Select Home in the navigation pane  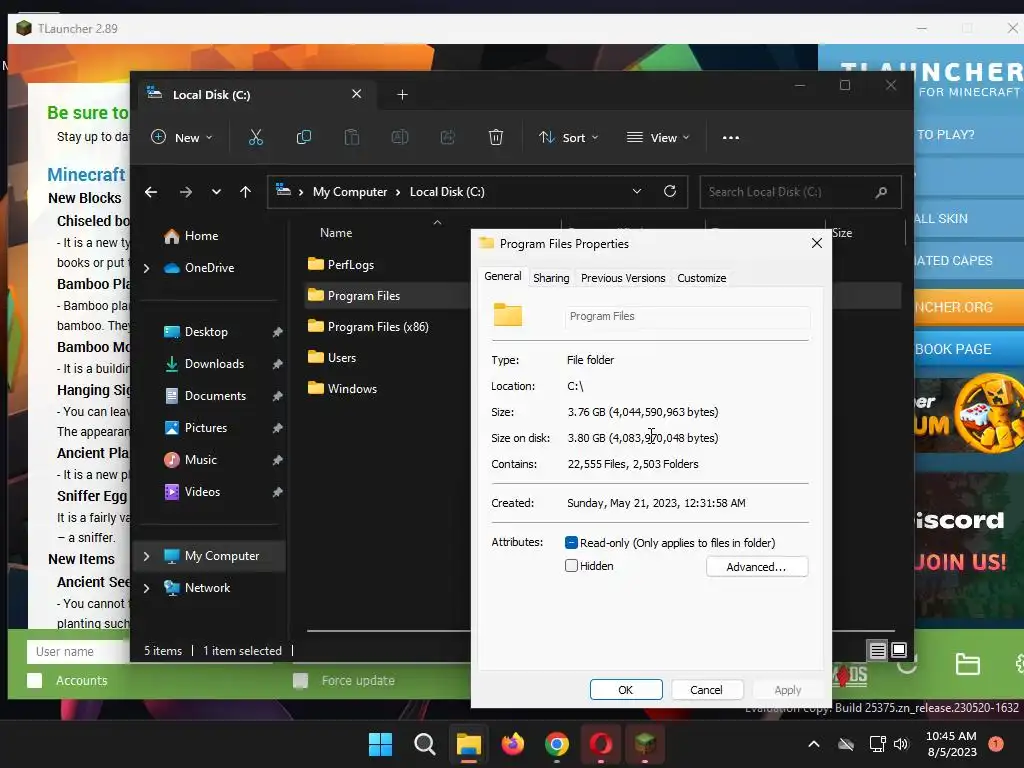click(200, 236)
